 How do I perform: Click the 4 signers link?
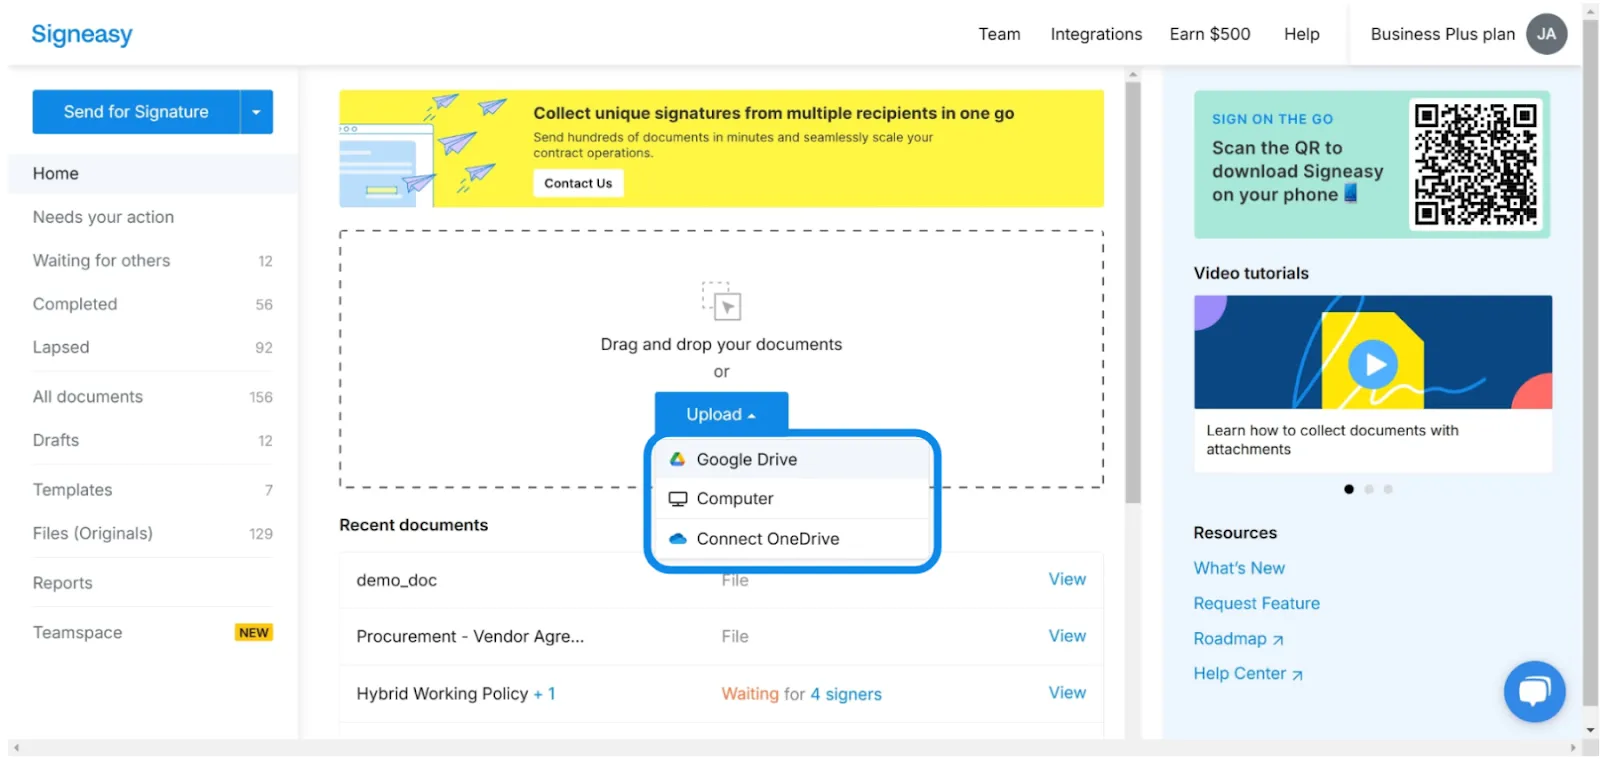coord(846,694)
